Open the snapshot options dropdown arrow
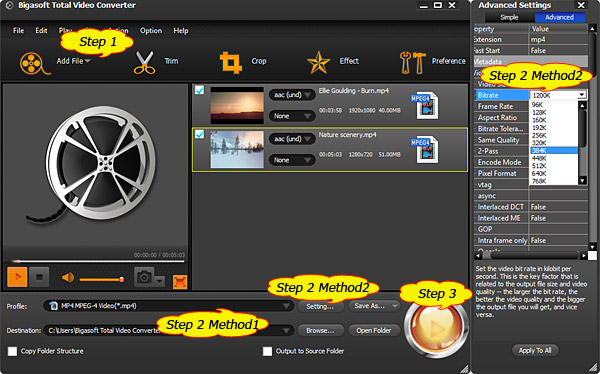 click(160, 281)
